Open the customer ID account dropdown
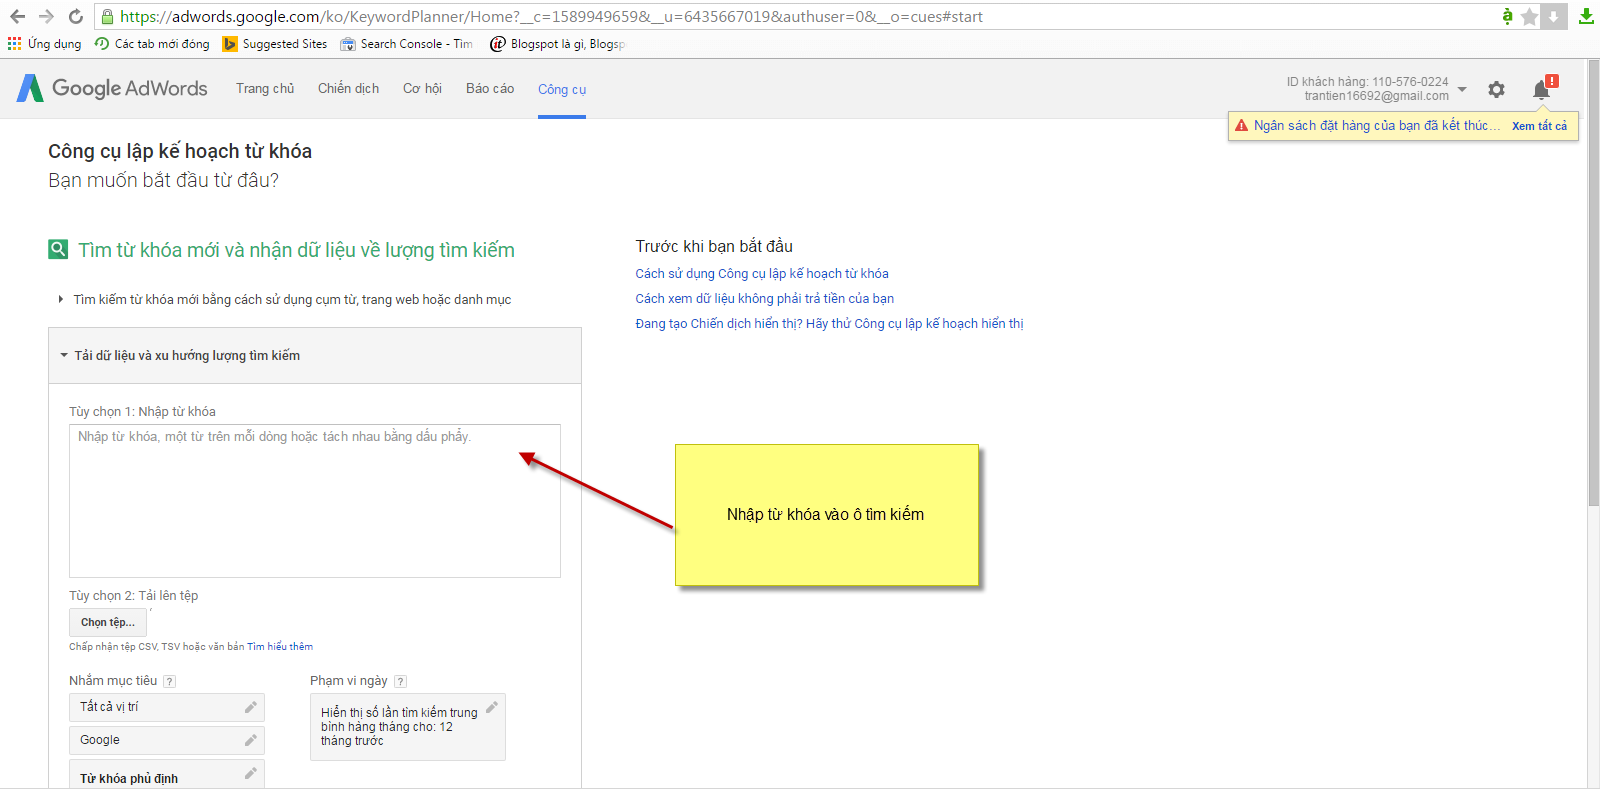Screen dimensions: 1600x789 [x=1462, y=90]
